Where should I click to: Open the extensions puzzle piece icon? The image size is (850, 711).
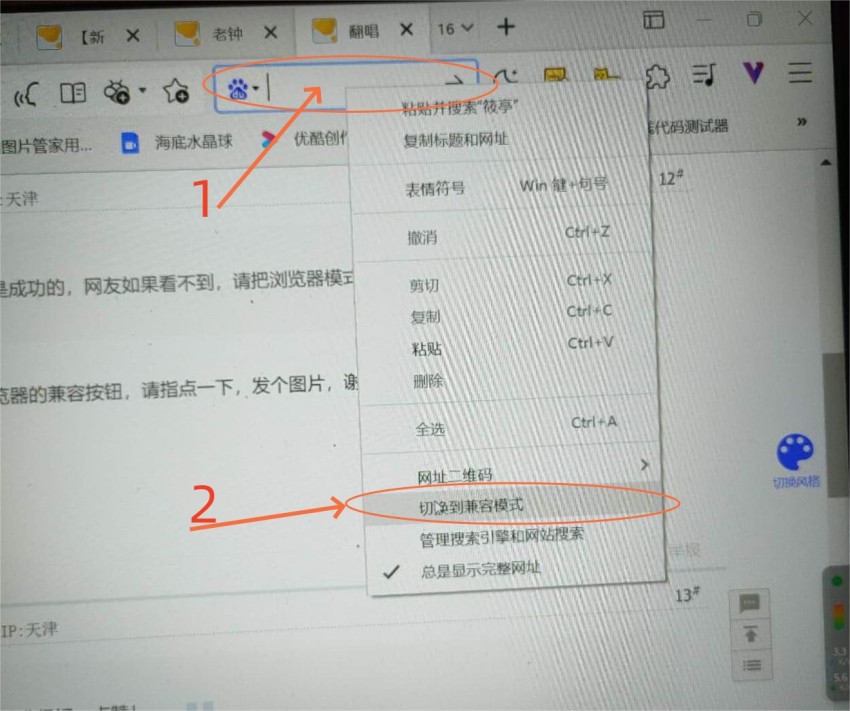[x=656, y=76]
